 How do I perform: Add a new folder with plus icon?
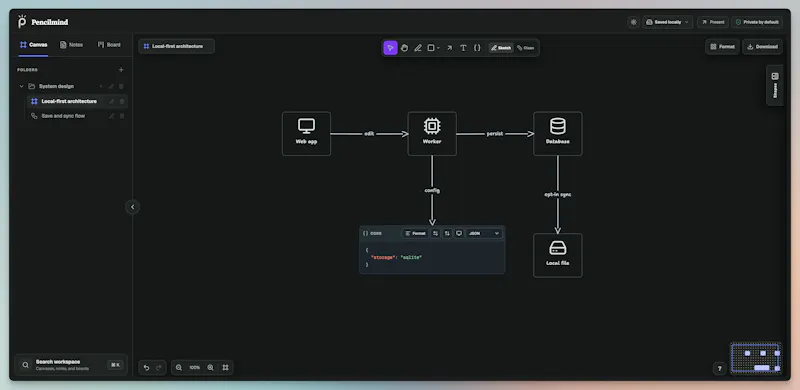point(121,69)
